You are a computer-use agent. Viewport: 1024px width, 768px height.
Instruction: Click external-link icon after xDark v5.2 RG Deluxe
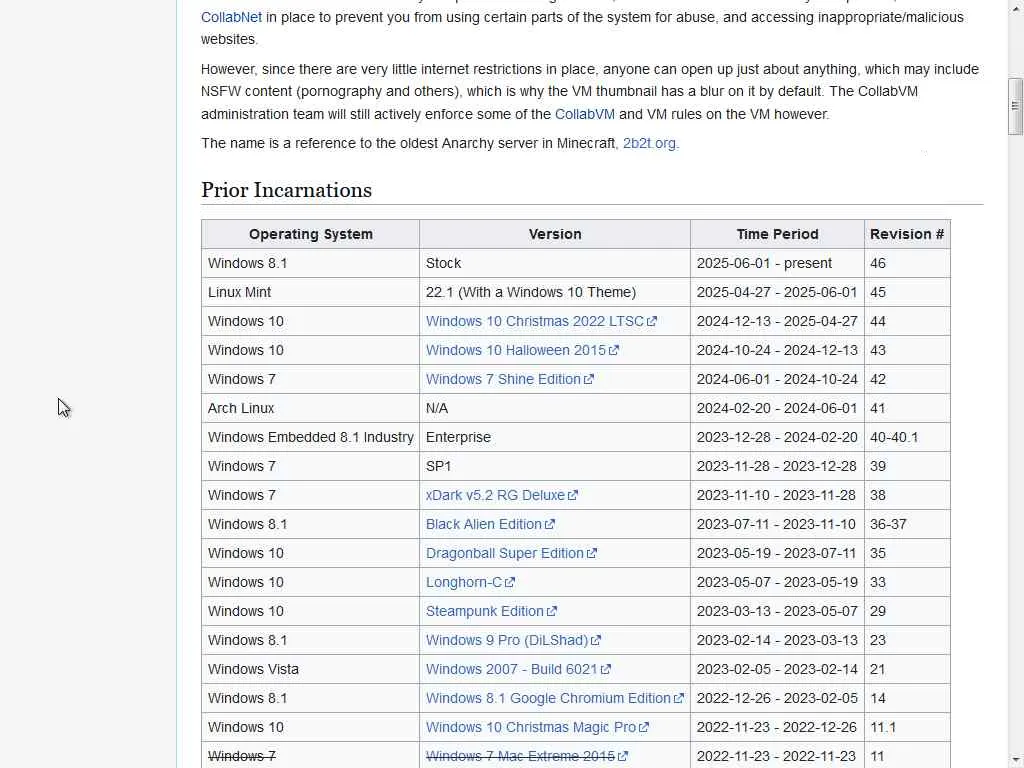tap(573, 495)
